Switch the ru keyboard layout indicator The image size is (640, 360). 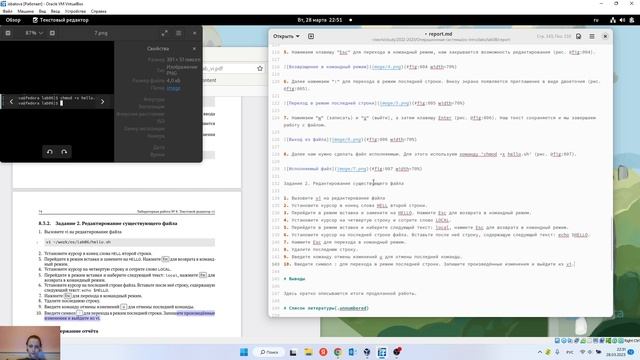[596, 20]
